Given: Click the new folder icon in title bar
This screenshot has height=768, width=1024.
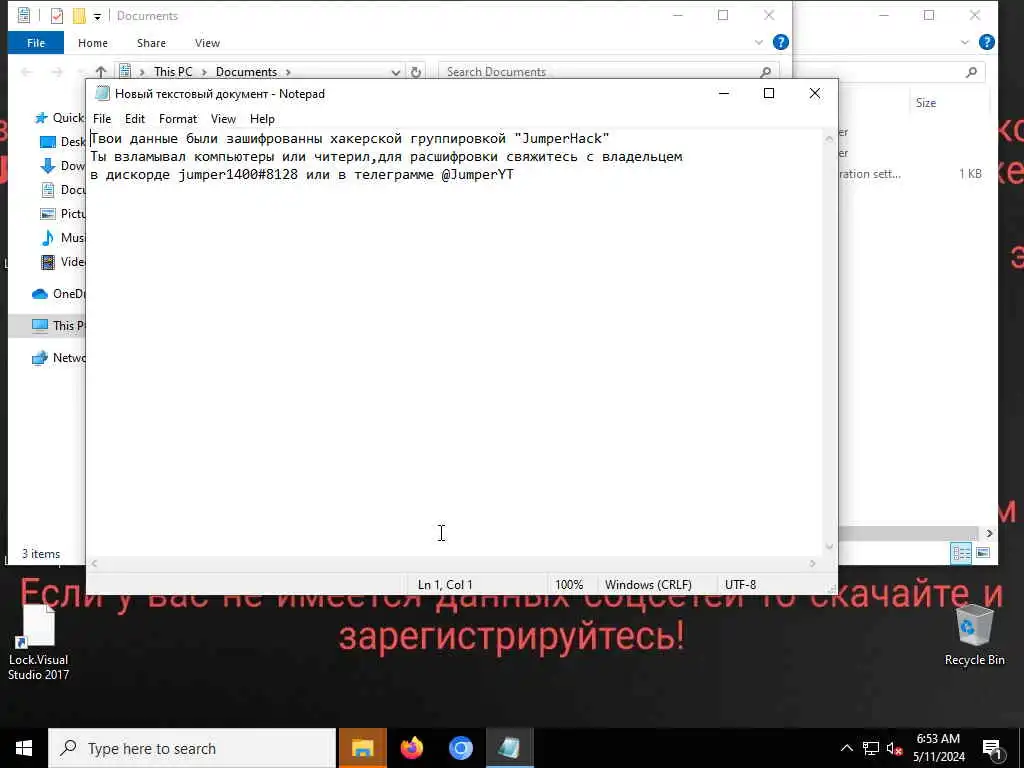Looking at the screenshot, I should click(79, 16).
